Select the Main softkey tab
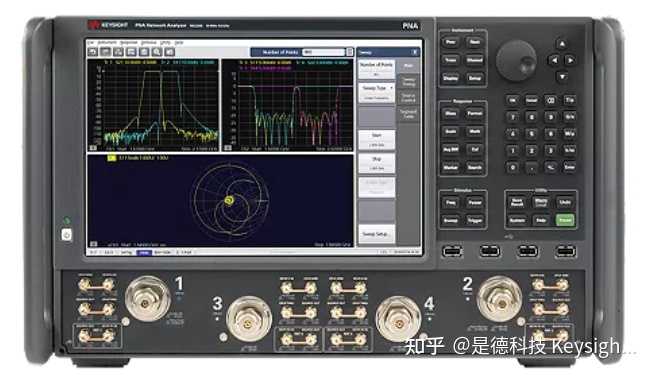 pos(408,66)
